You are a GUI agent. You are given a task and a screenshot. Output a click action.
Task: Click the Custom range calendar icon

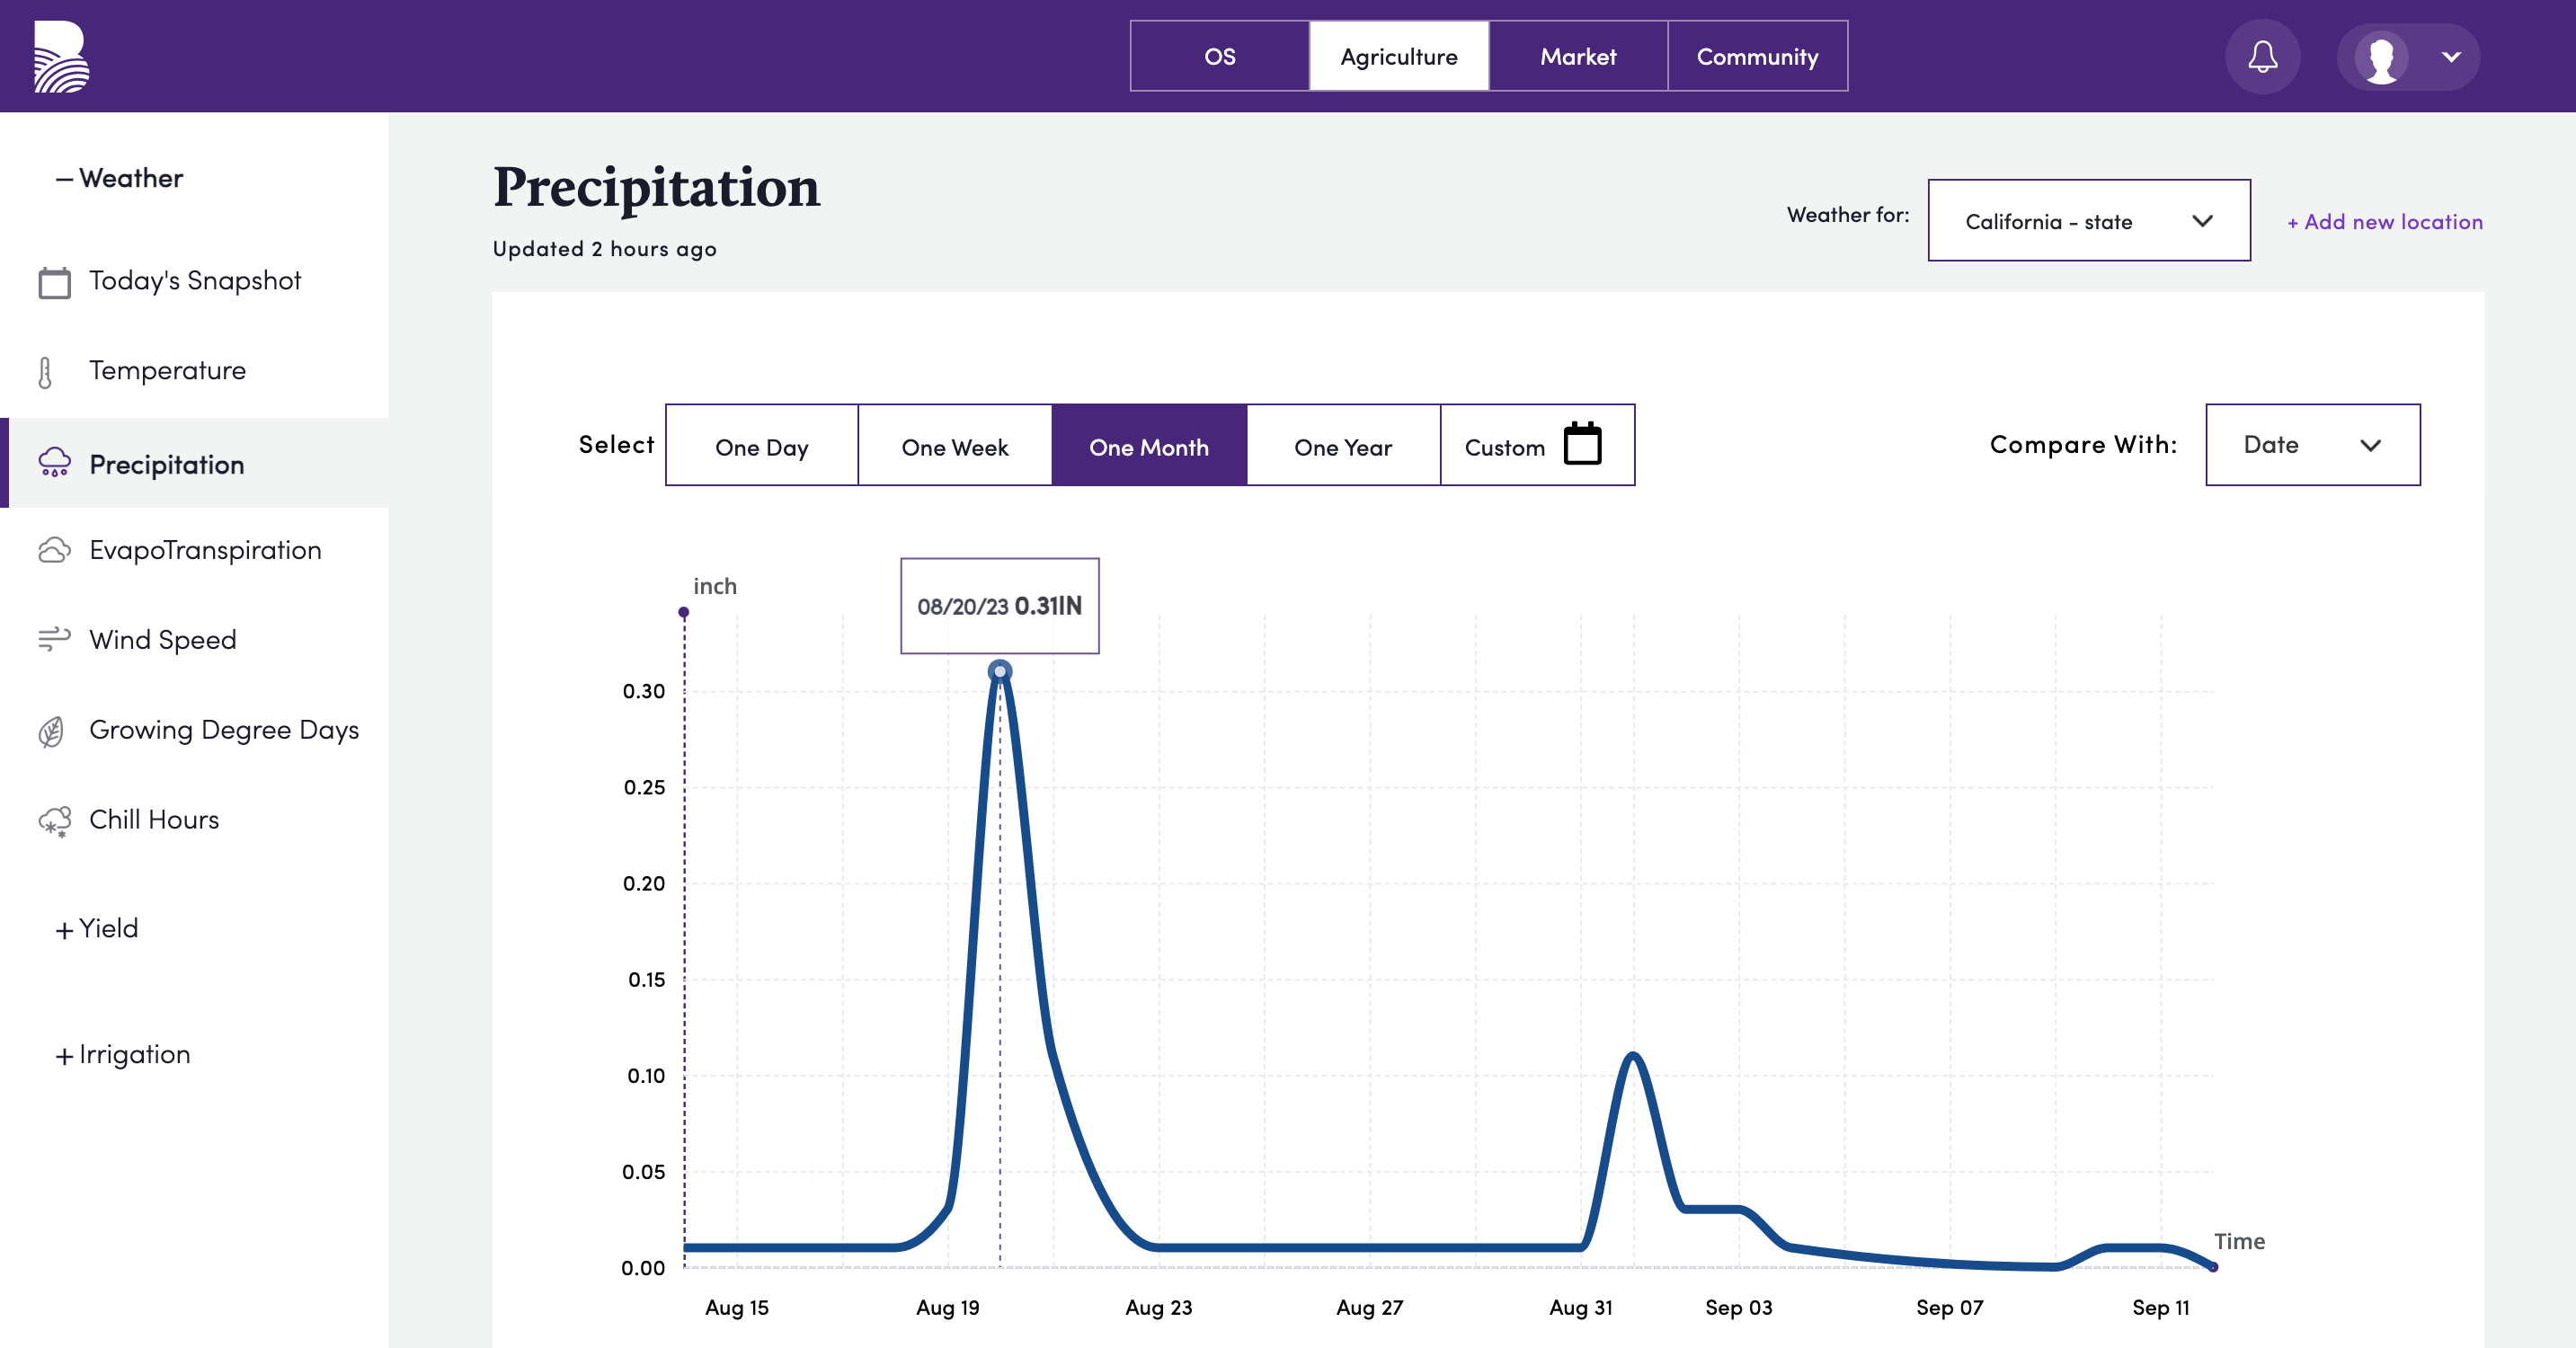(1582, 443)
